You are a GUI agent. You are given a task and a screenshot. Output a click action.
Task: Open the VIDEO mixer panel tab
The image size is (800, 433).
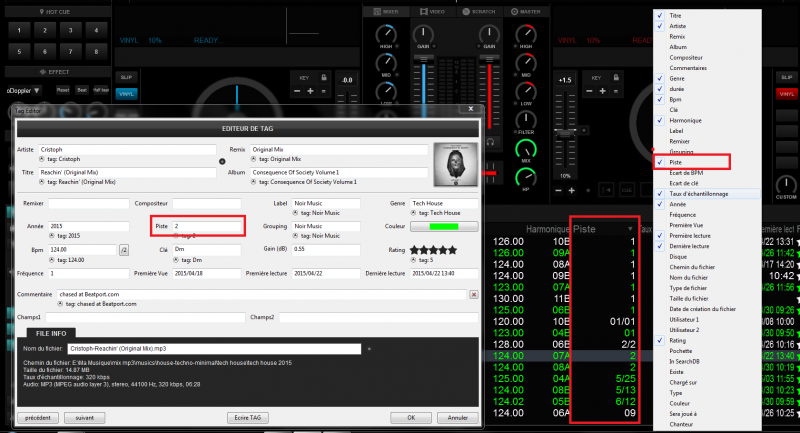(435, 11)
